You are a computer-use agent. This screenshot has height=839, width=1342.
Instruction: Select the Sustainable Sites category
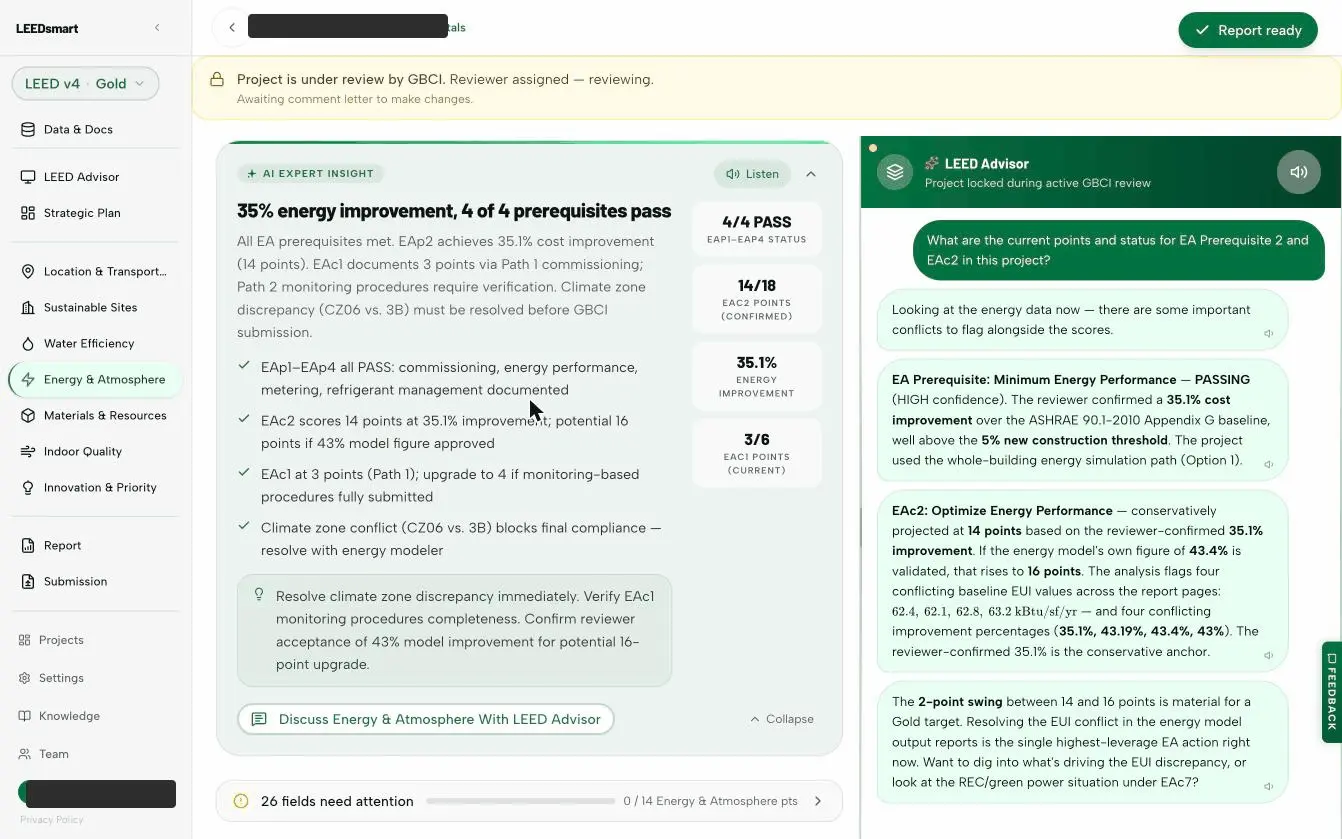90,307
